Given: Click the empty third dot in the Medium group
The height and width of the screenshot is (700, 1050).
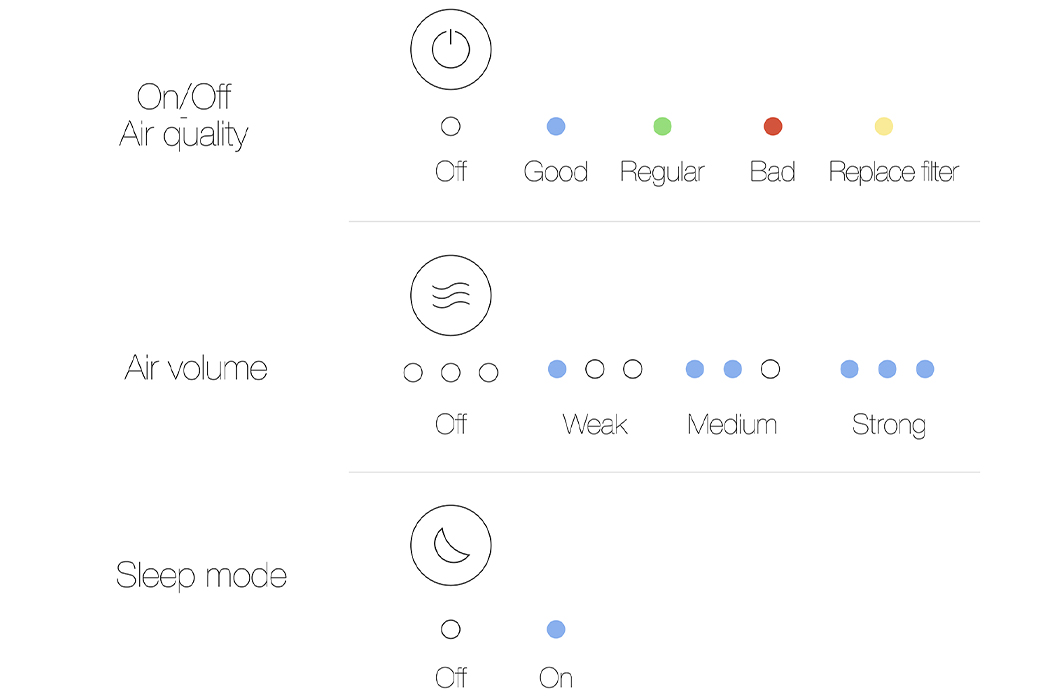Looking at the screenshot, I should (770, 369).
